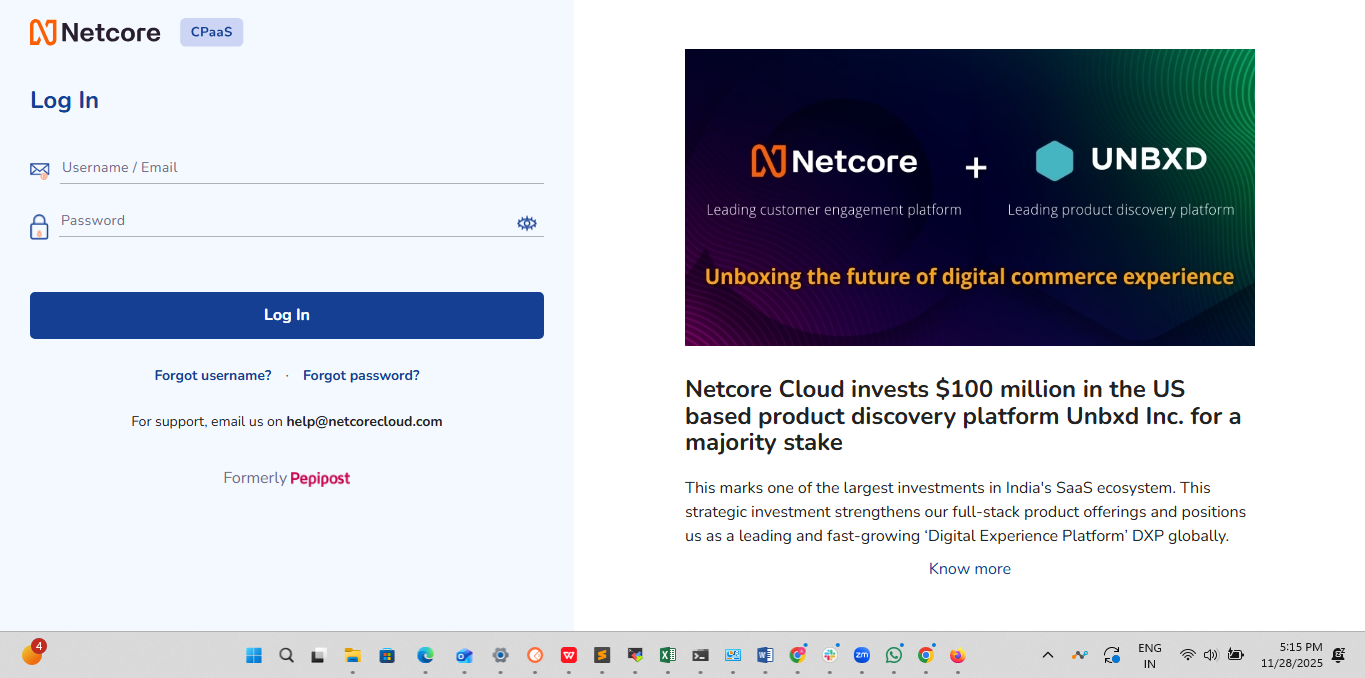
Task: Open WhatsApp from the taskbar
Action: click(894, 655)
